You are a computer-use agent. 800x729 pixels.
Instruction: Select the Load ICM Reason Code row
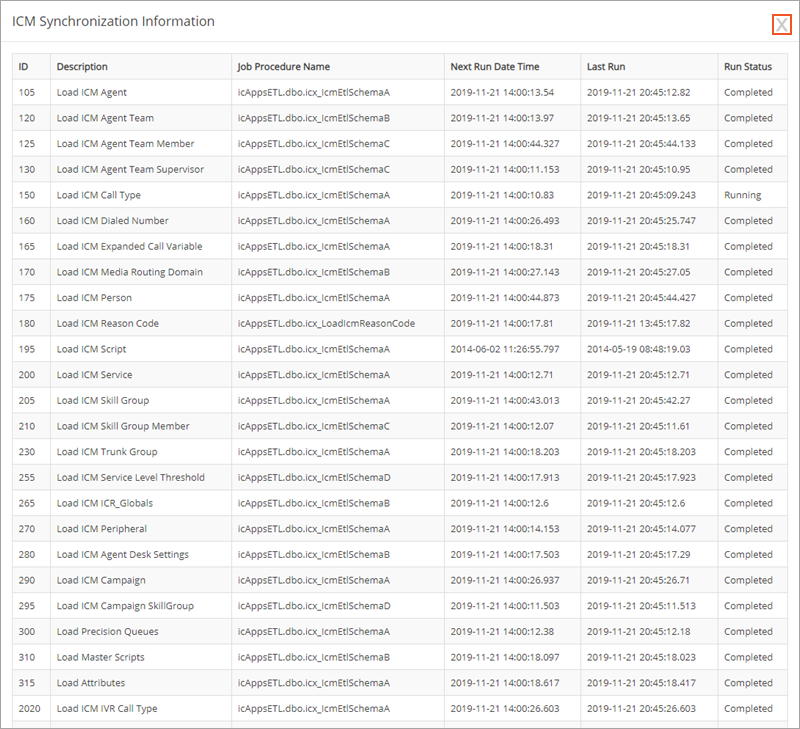point(400,323)
